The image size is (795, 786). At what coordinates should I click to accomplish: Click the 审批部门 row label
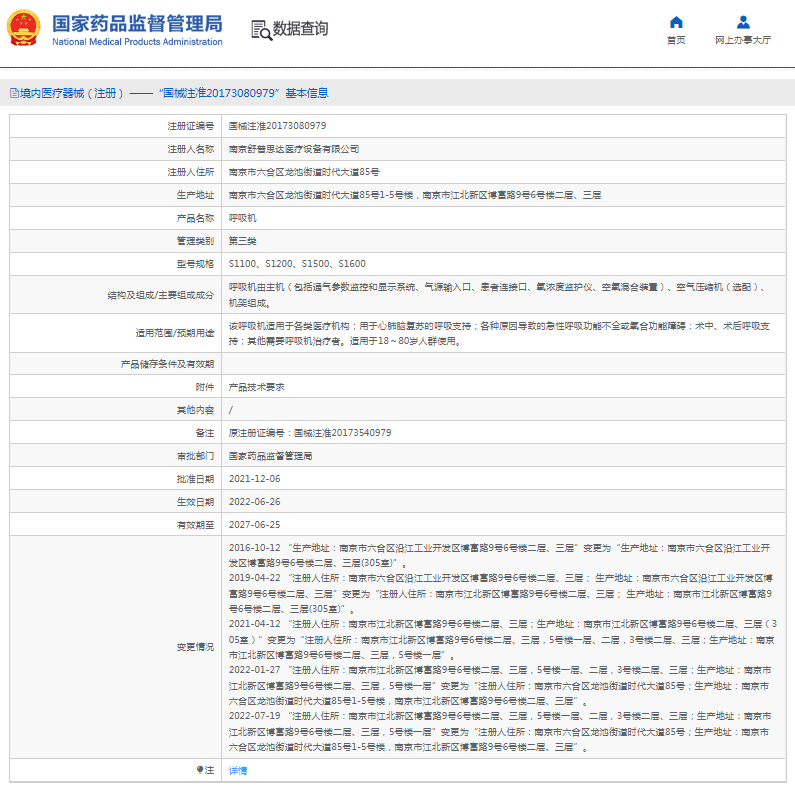195,456
